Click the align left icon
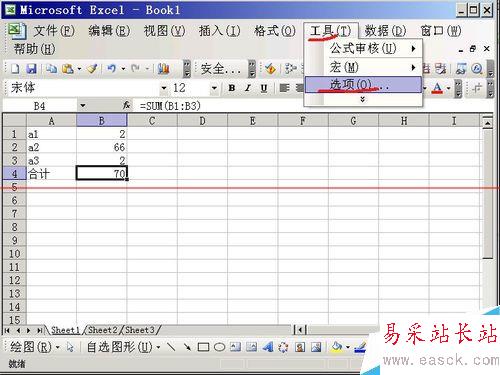 284,88
